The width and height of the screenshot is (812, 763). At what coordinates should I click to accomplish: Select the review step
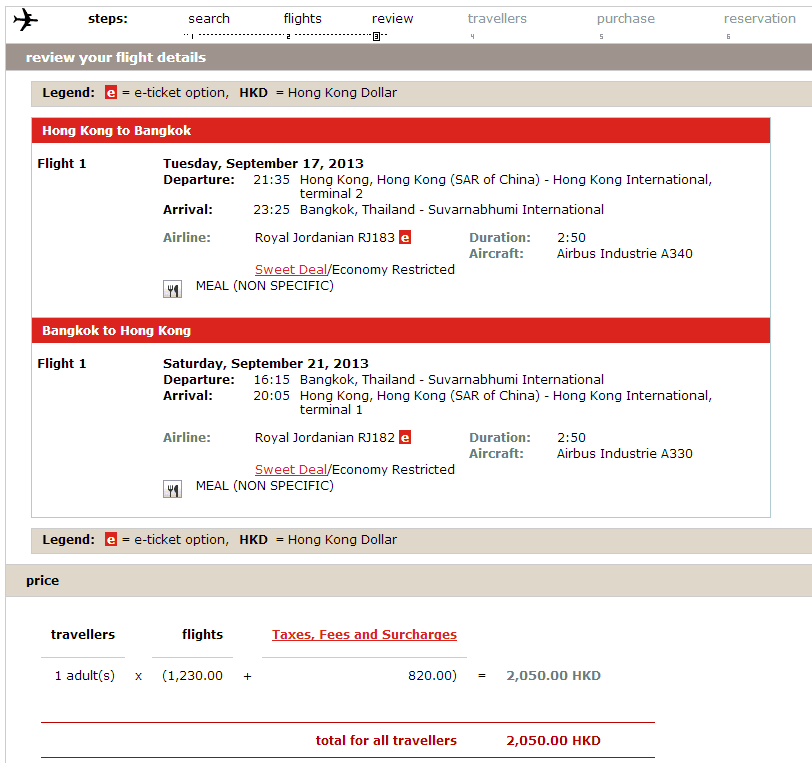coord(392,19)
